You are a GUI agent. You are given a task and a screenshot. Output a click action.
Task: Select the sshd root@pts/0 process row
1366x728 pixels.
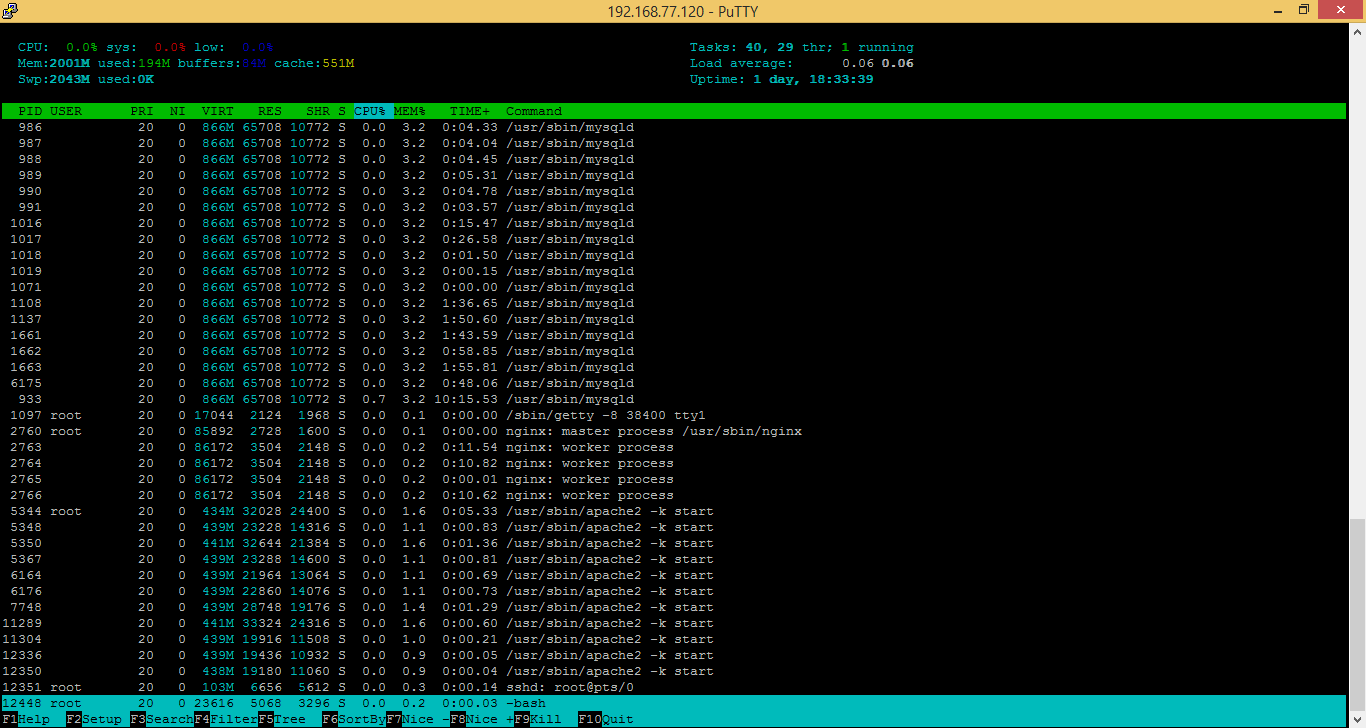click(x=400, y=687)
